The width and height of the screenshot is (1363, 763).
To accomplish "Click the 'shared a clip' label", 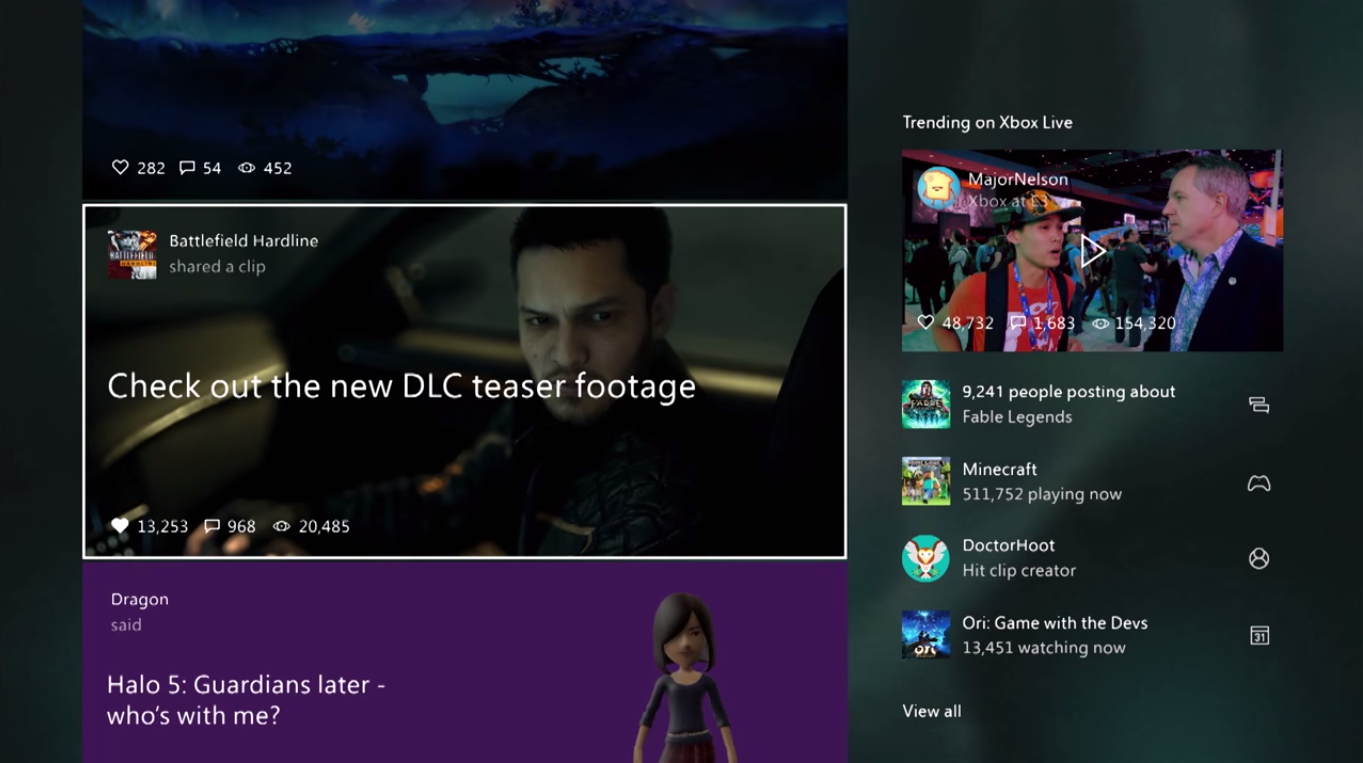I will click(x=217, y=267).
